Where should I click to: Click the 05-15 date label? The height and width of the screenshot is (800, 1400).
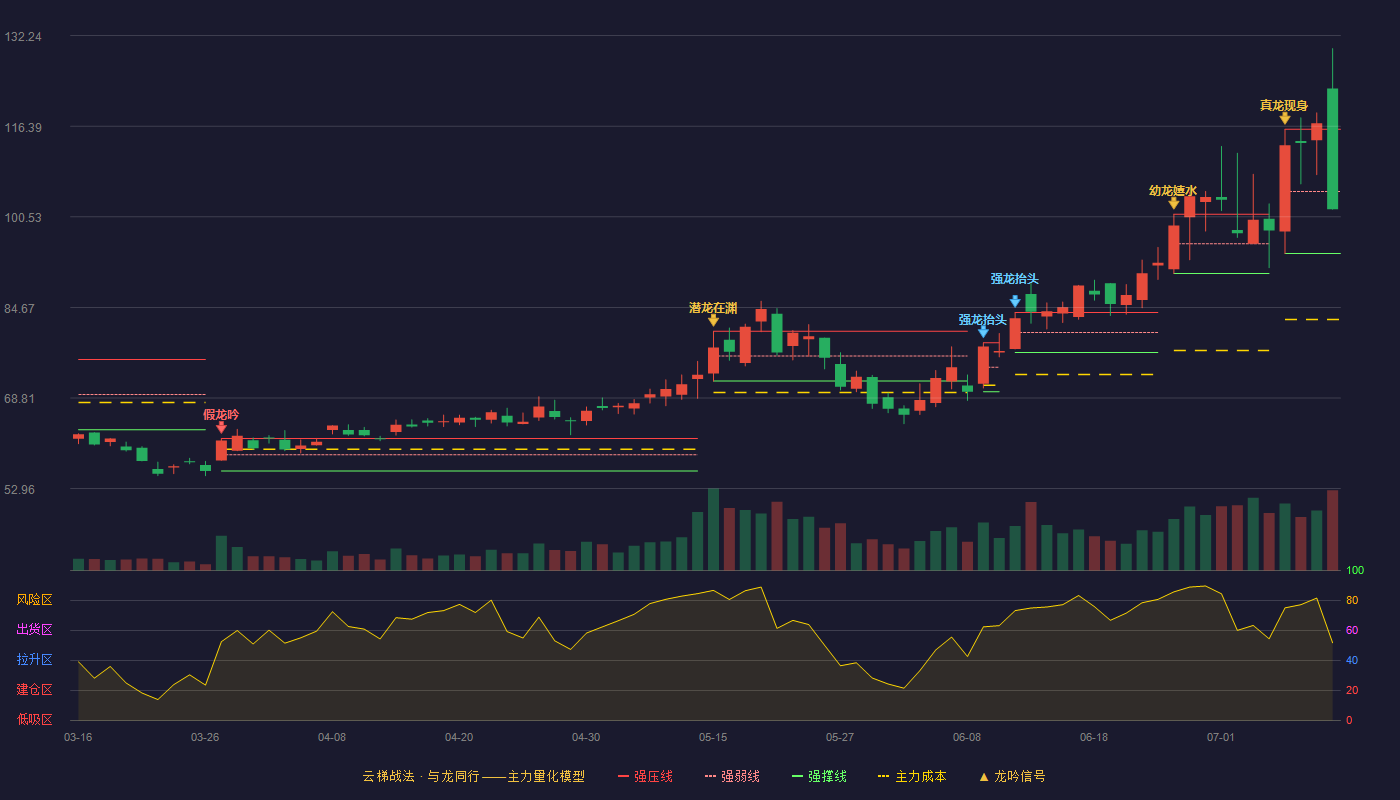[x=713, y=737]
